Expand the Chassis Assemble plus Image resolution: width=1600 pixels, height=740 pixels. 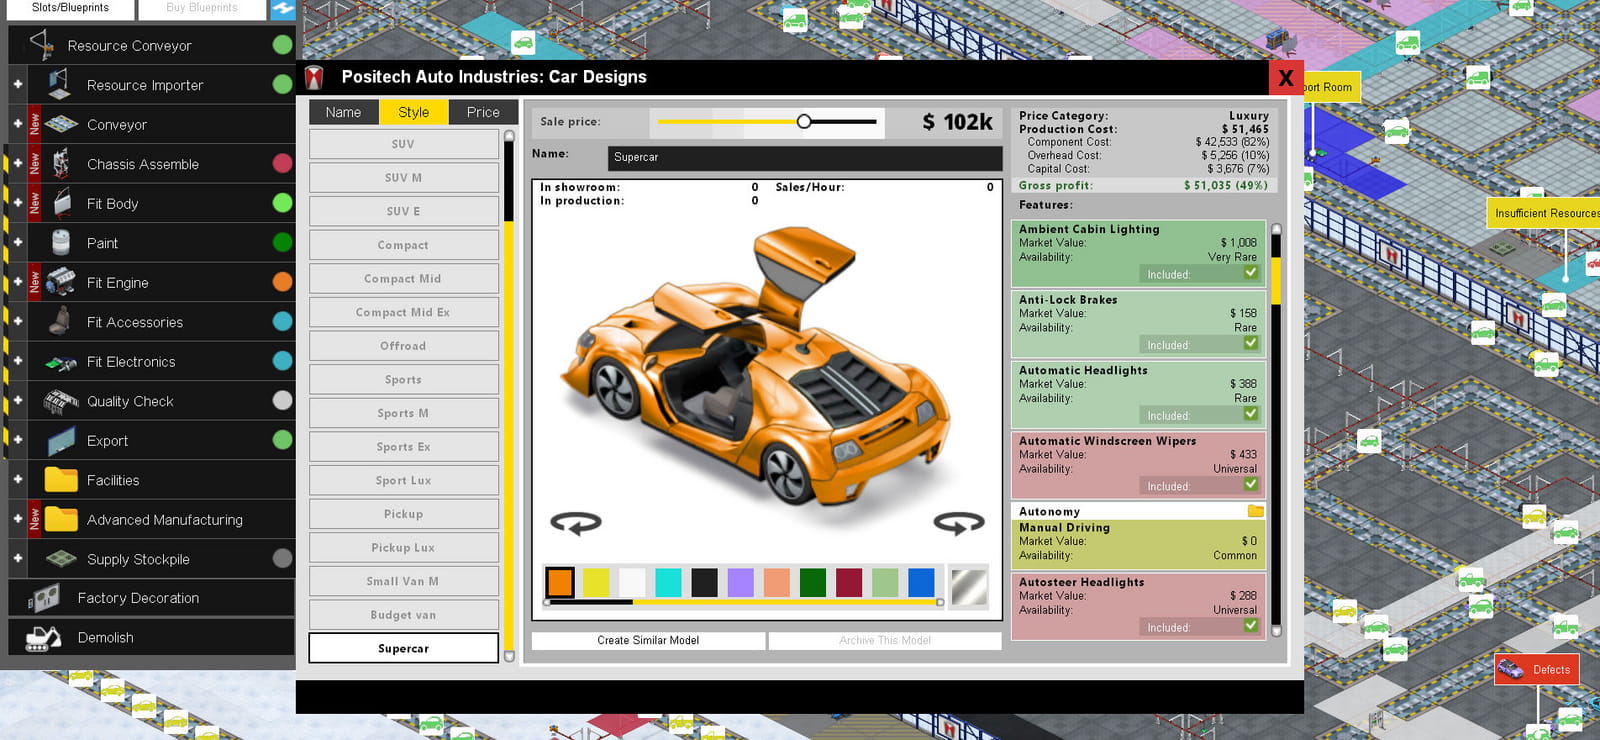coord(17,164)
